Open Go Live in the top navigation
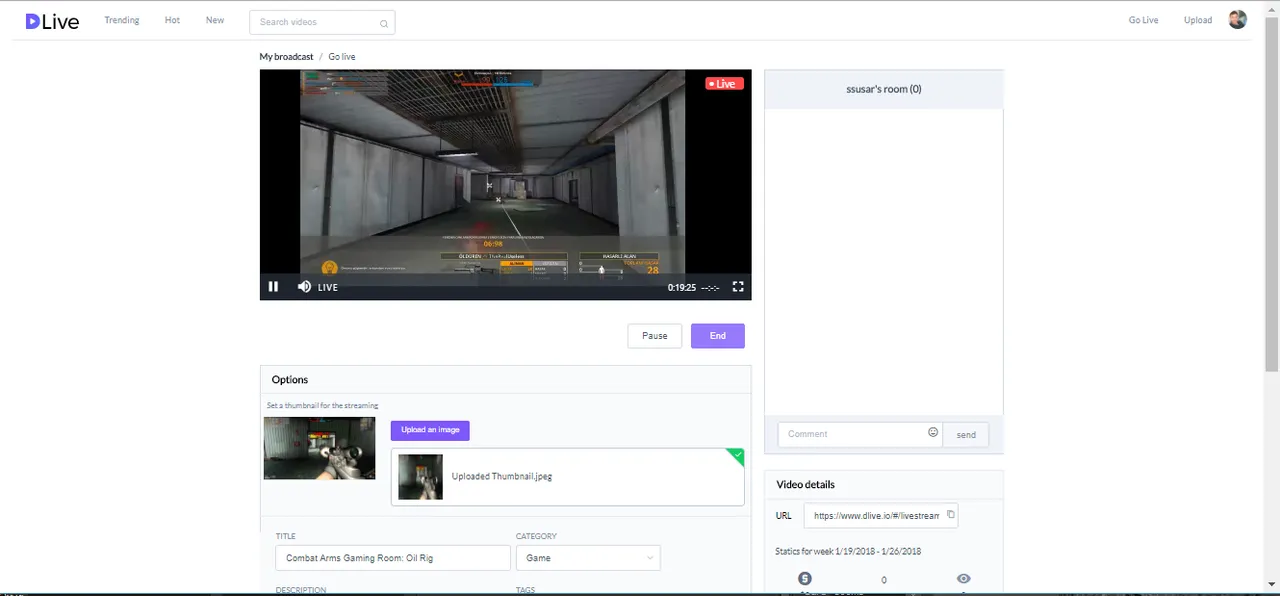 [x=1143, y=20]
